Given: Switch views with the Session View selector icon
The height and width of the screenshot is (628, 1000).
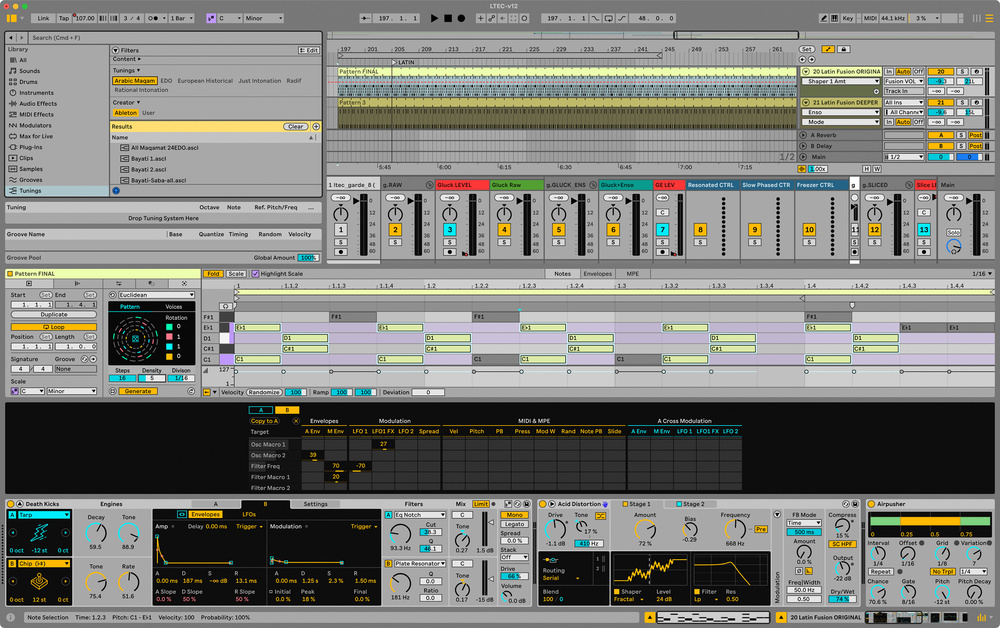Looking at the screenshot, I should pos(976,17).
